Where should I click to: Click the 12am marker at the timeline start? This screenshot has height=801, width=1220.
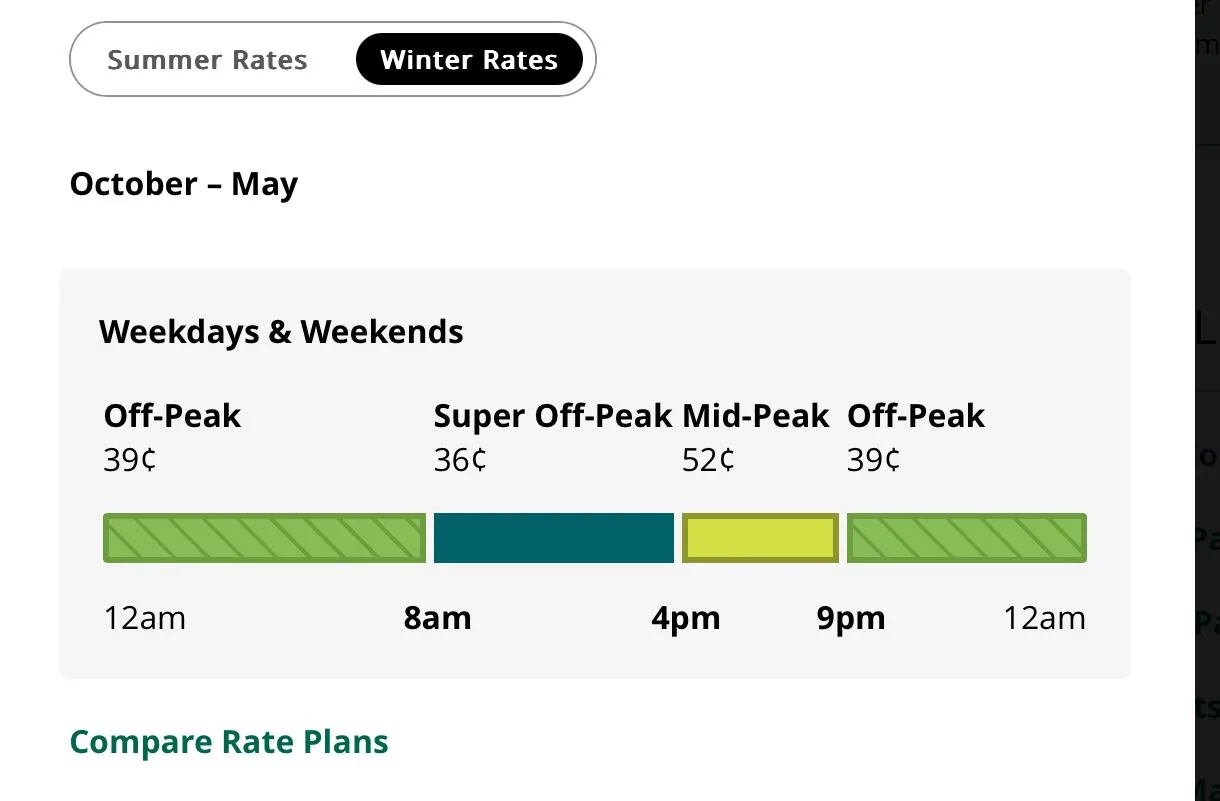(x=145, y=618)
